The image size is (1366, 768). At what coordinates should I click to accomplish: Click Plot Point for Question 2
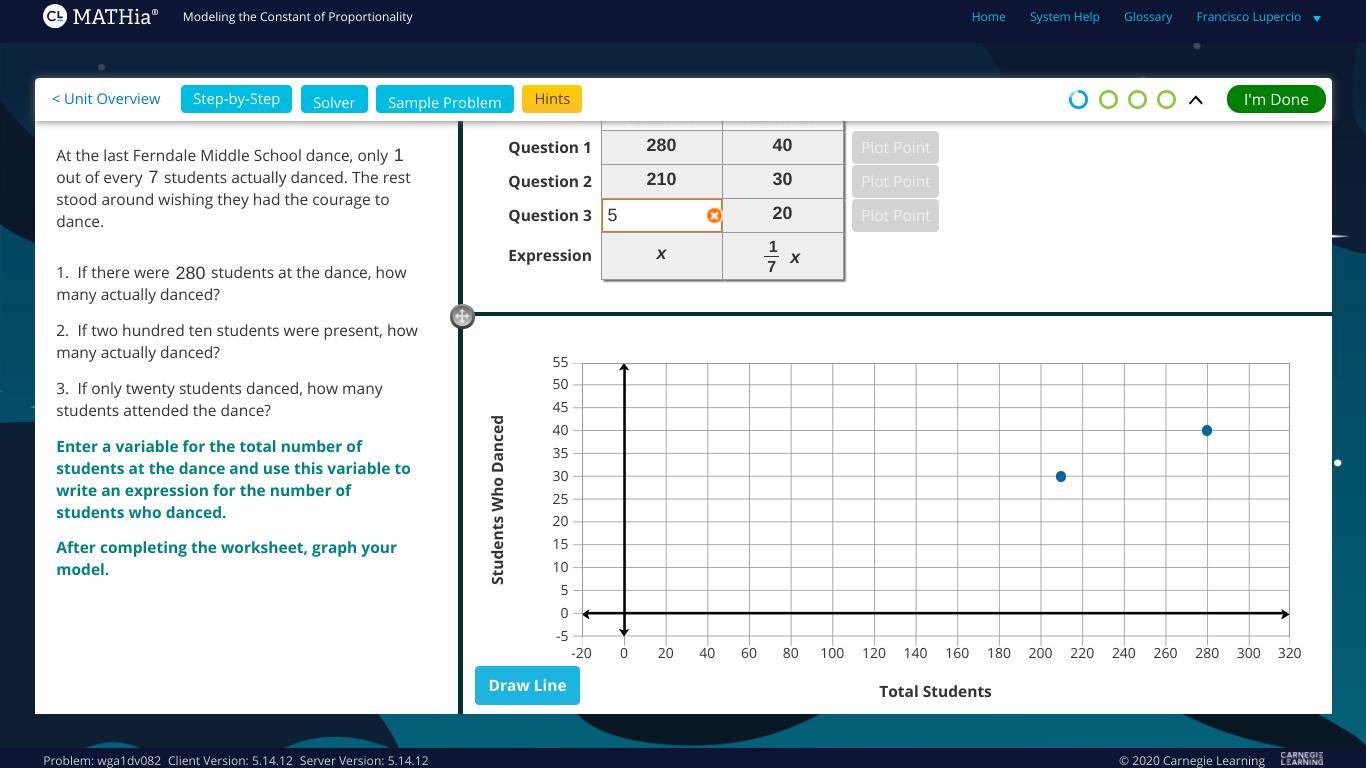point(895,181)
